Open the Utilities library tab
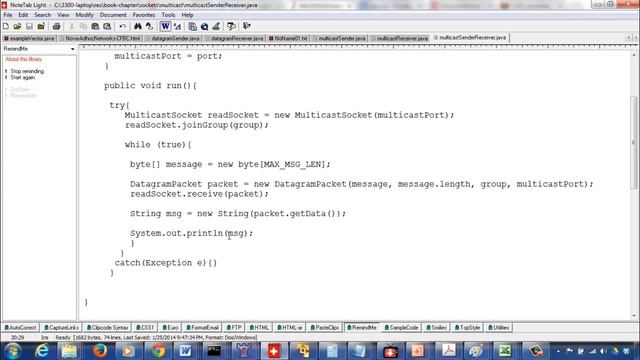 point(498,328)
